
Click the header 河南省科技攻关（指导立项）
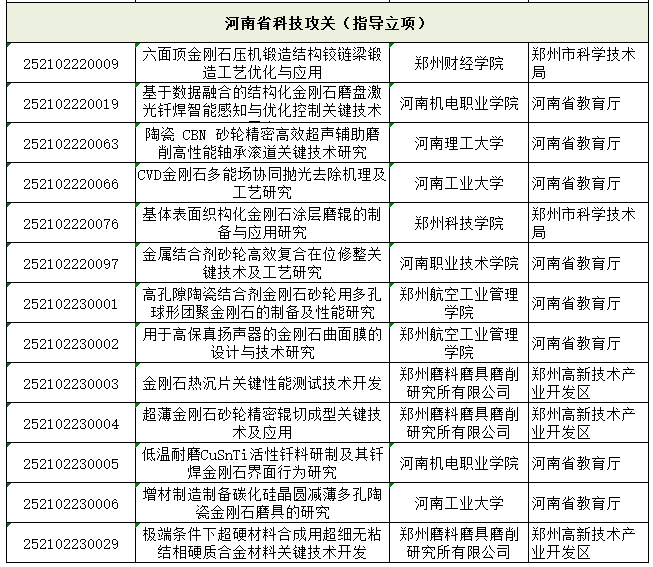click(325, 23)
